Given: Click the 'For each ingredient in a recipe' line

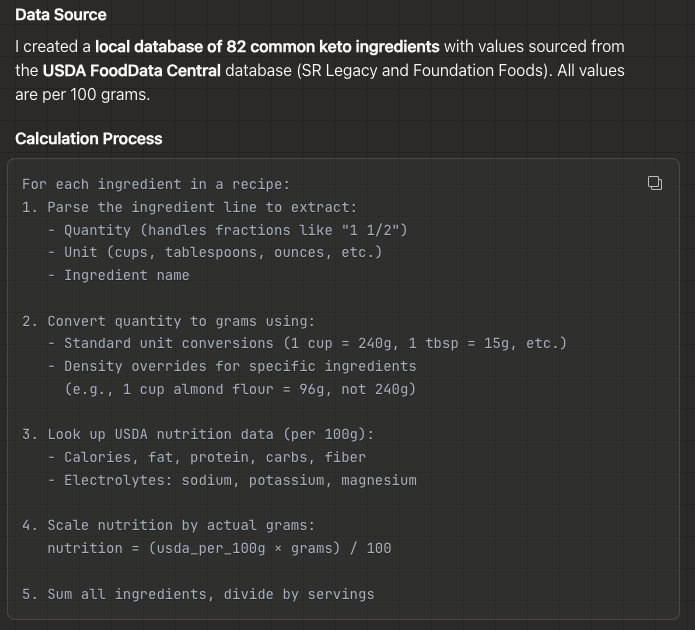Looking at the screenshot, I should coord(155,184).
